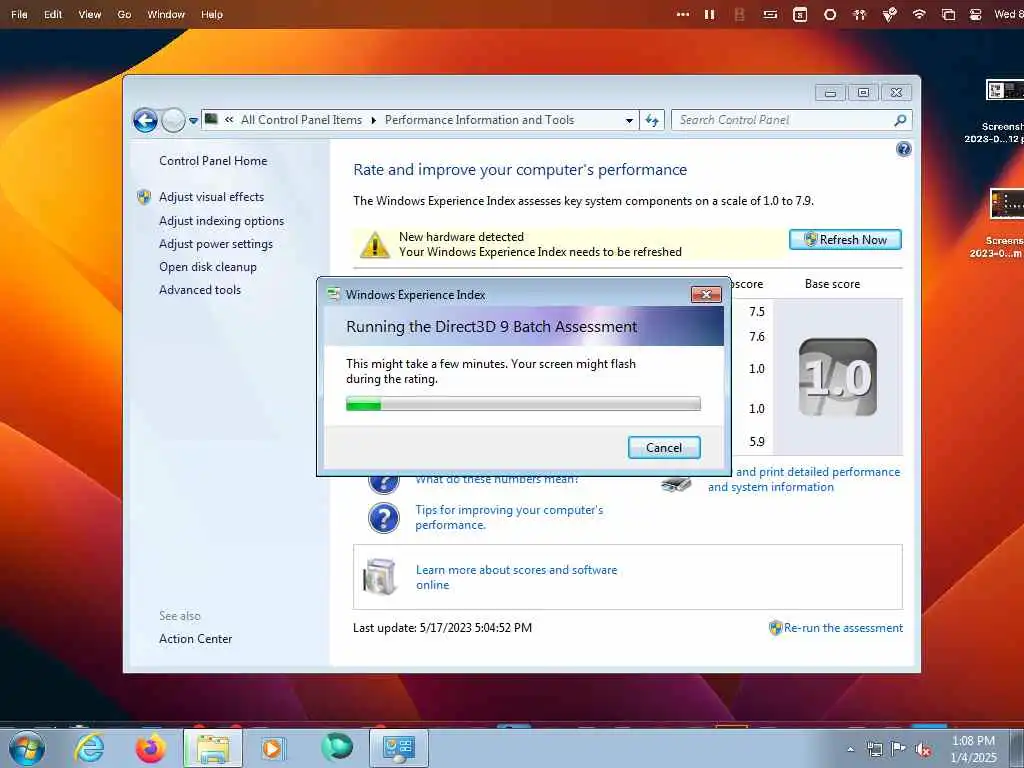Open Action Center under See also

click(x=195, y=639)
